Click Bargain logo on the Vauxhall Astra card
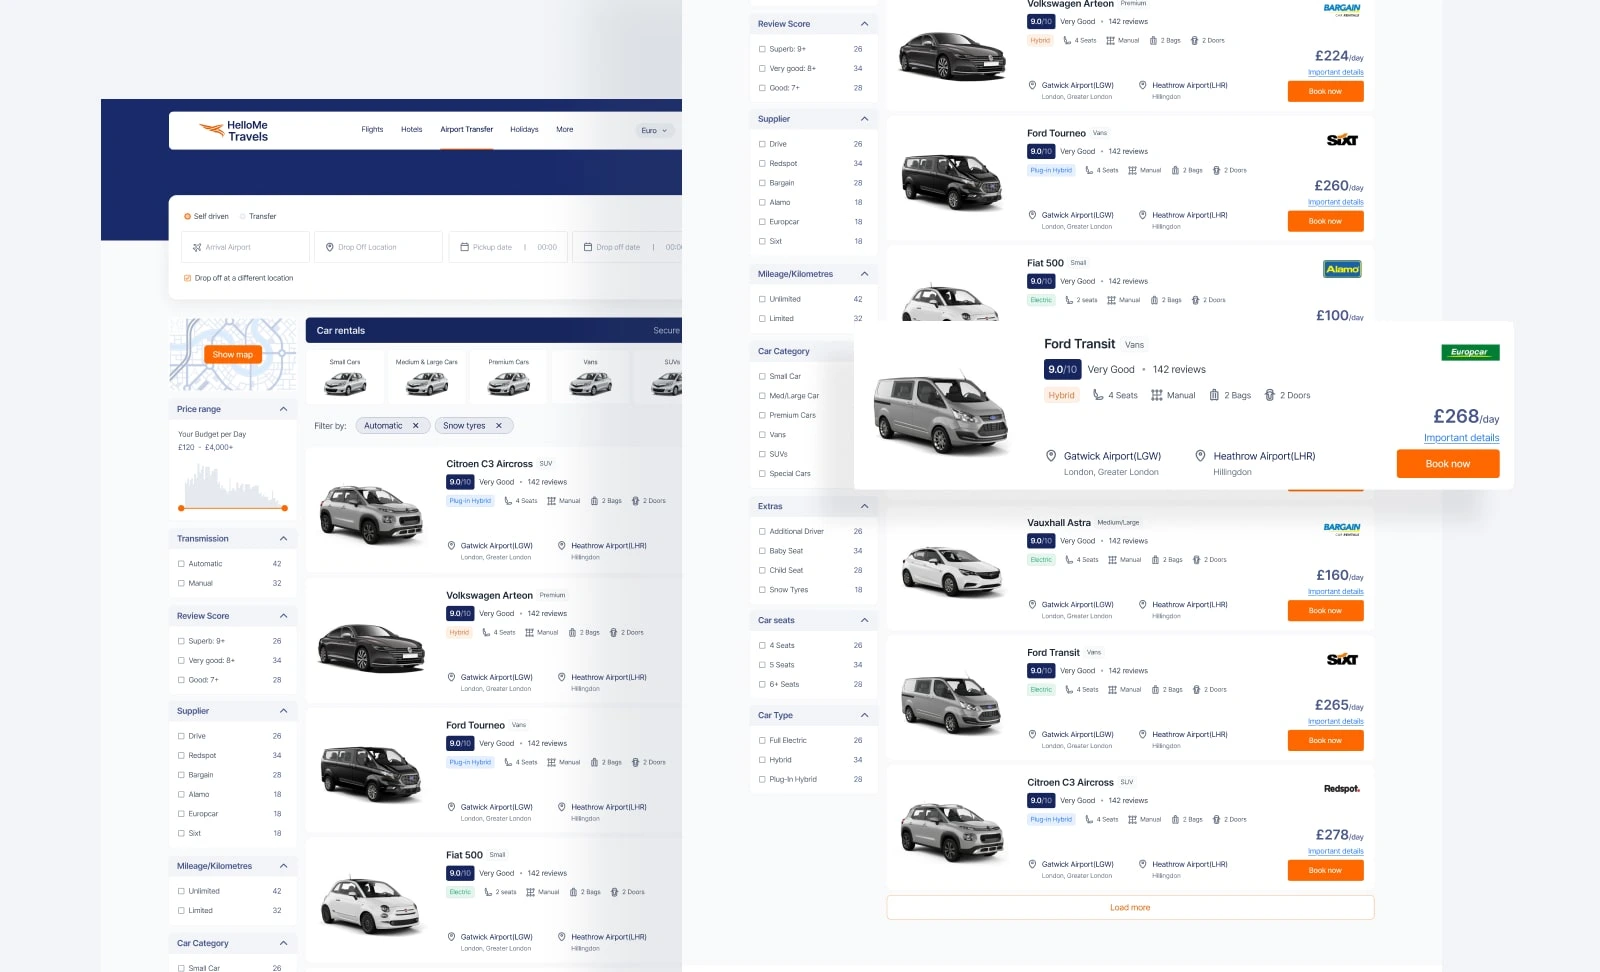Screen dimensions: 1600x972 click(1342, 528)
